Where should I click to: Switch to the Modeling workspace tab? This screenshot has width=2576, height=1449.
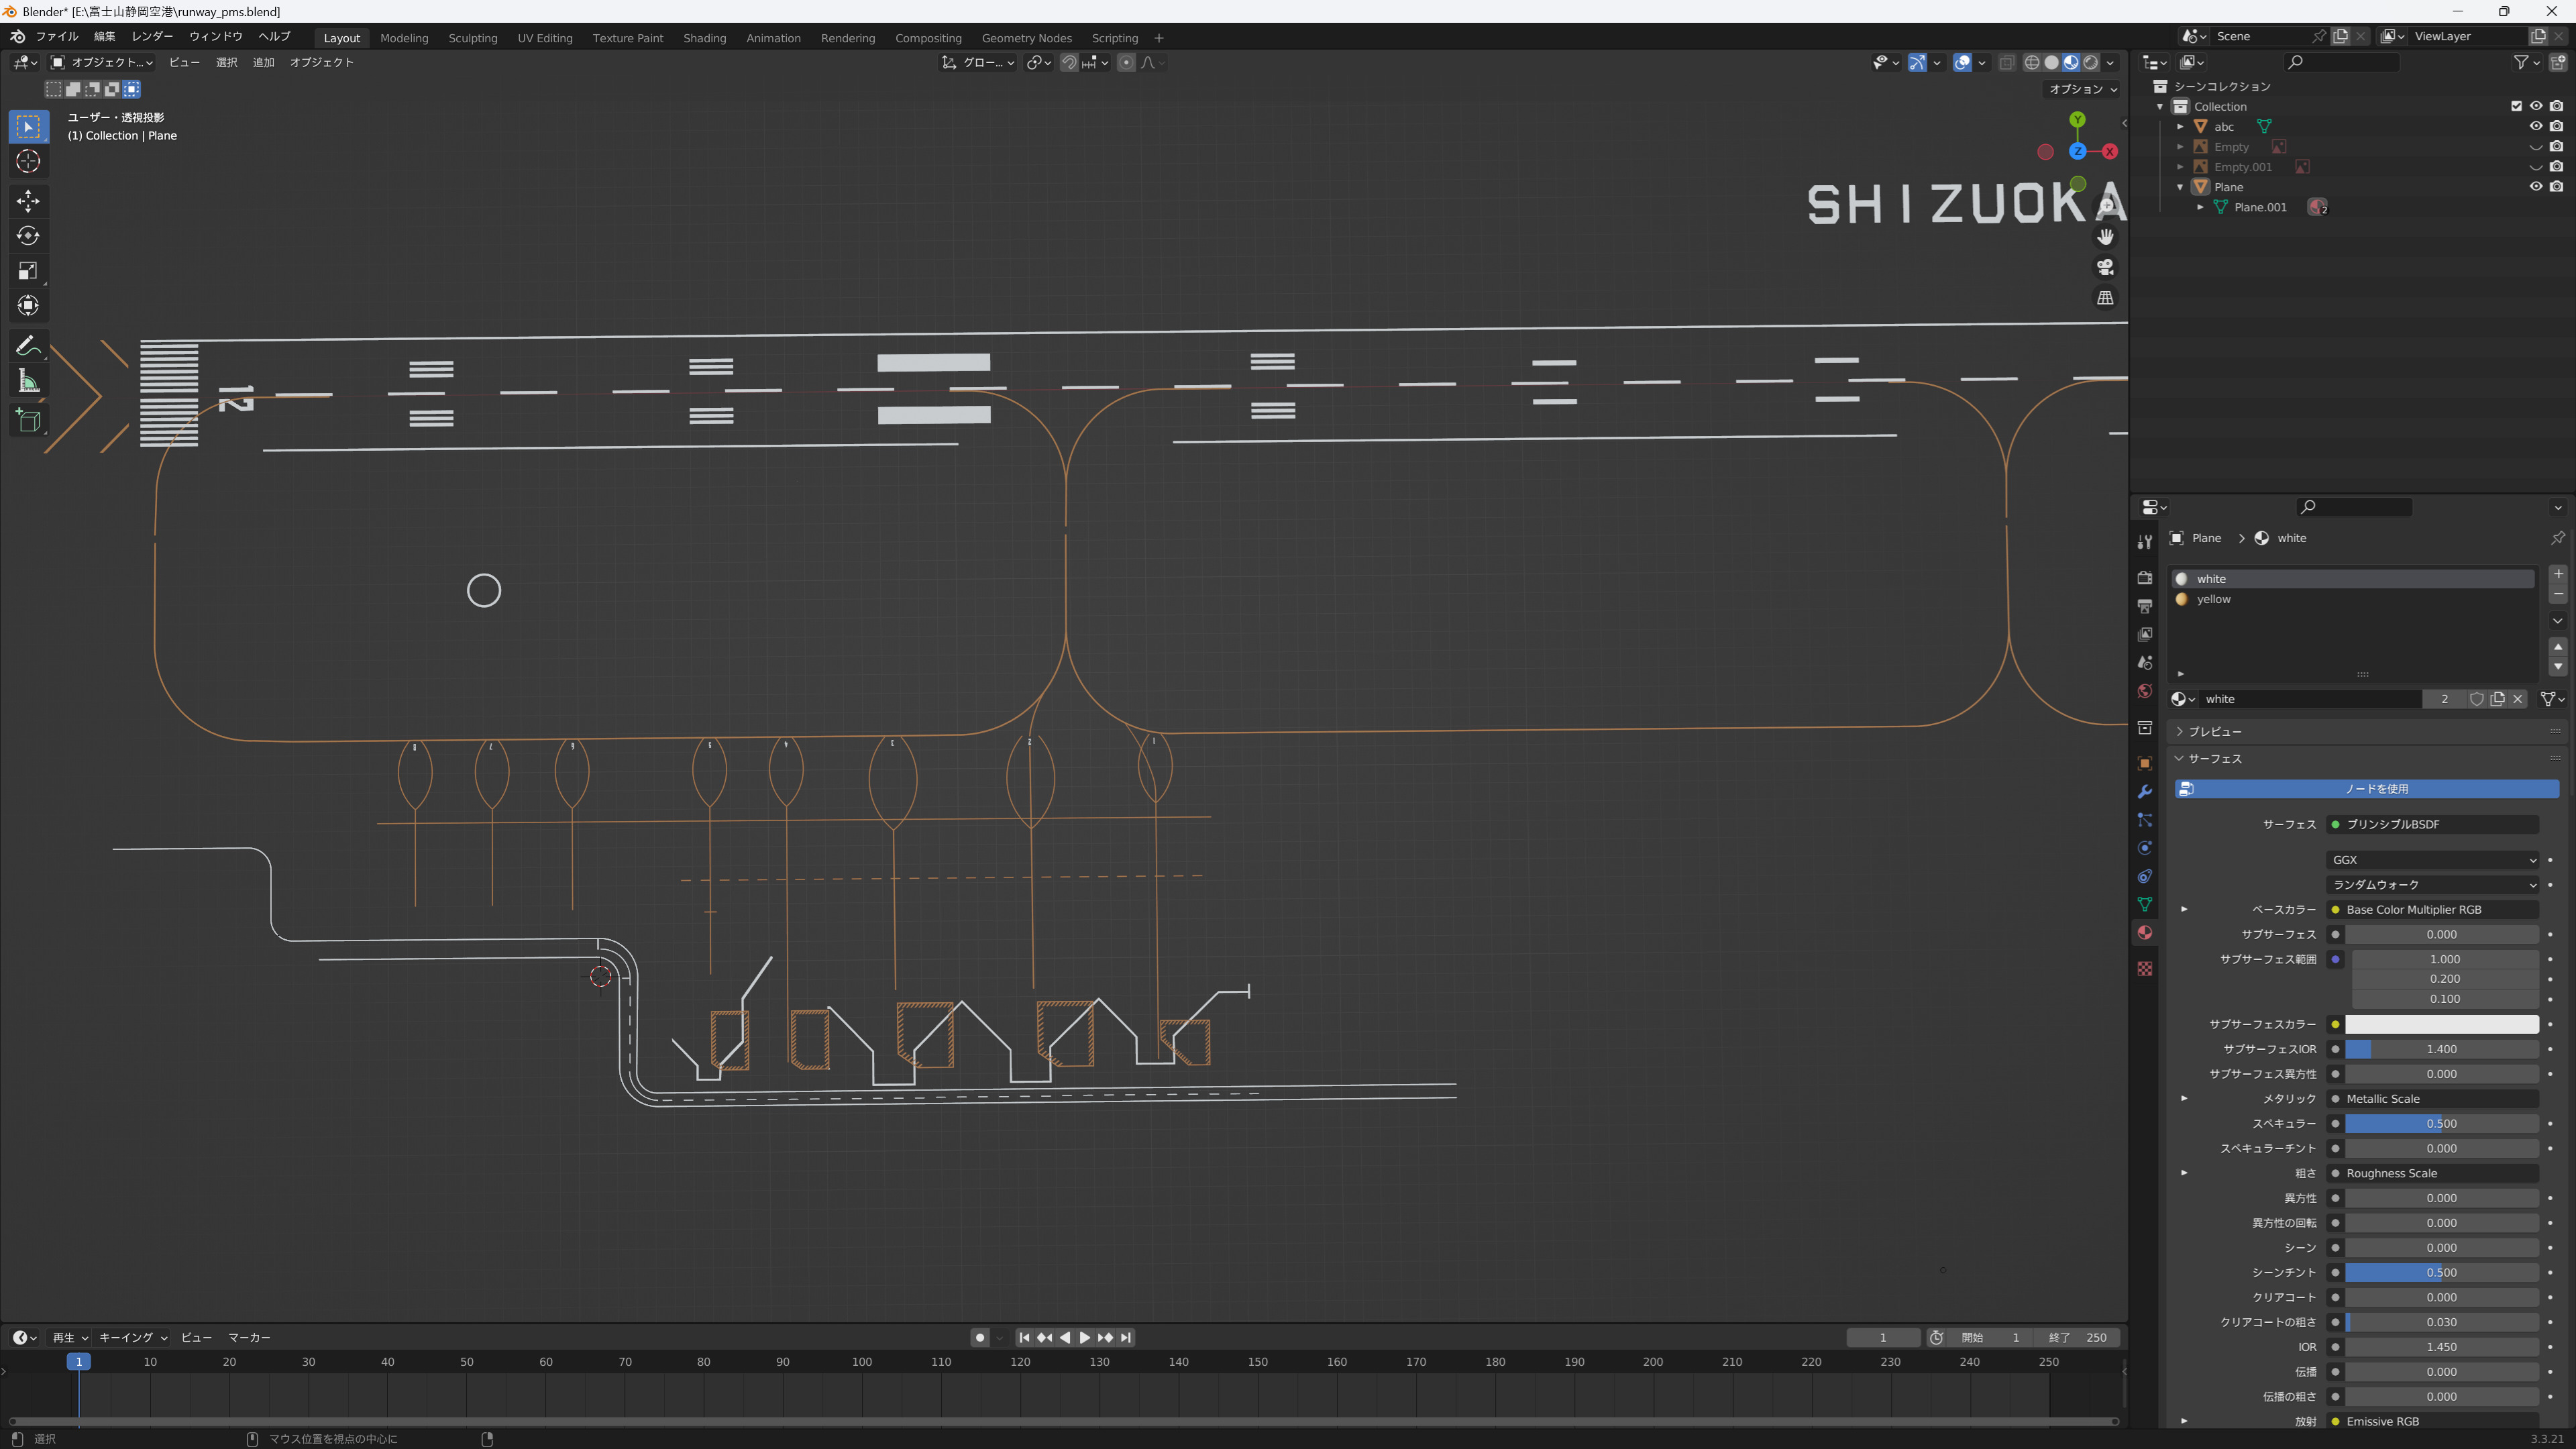pyautogui.click(x=404, y=38)
